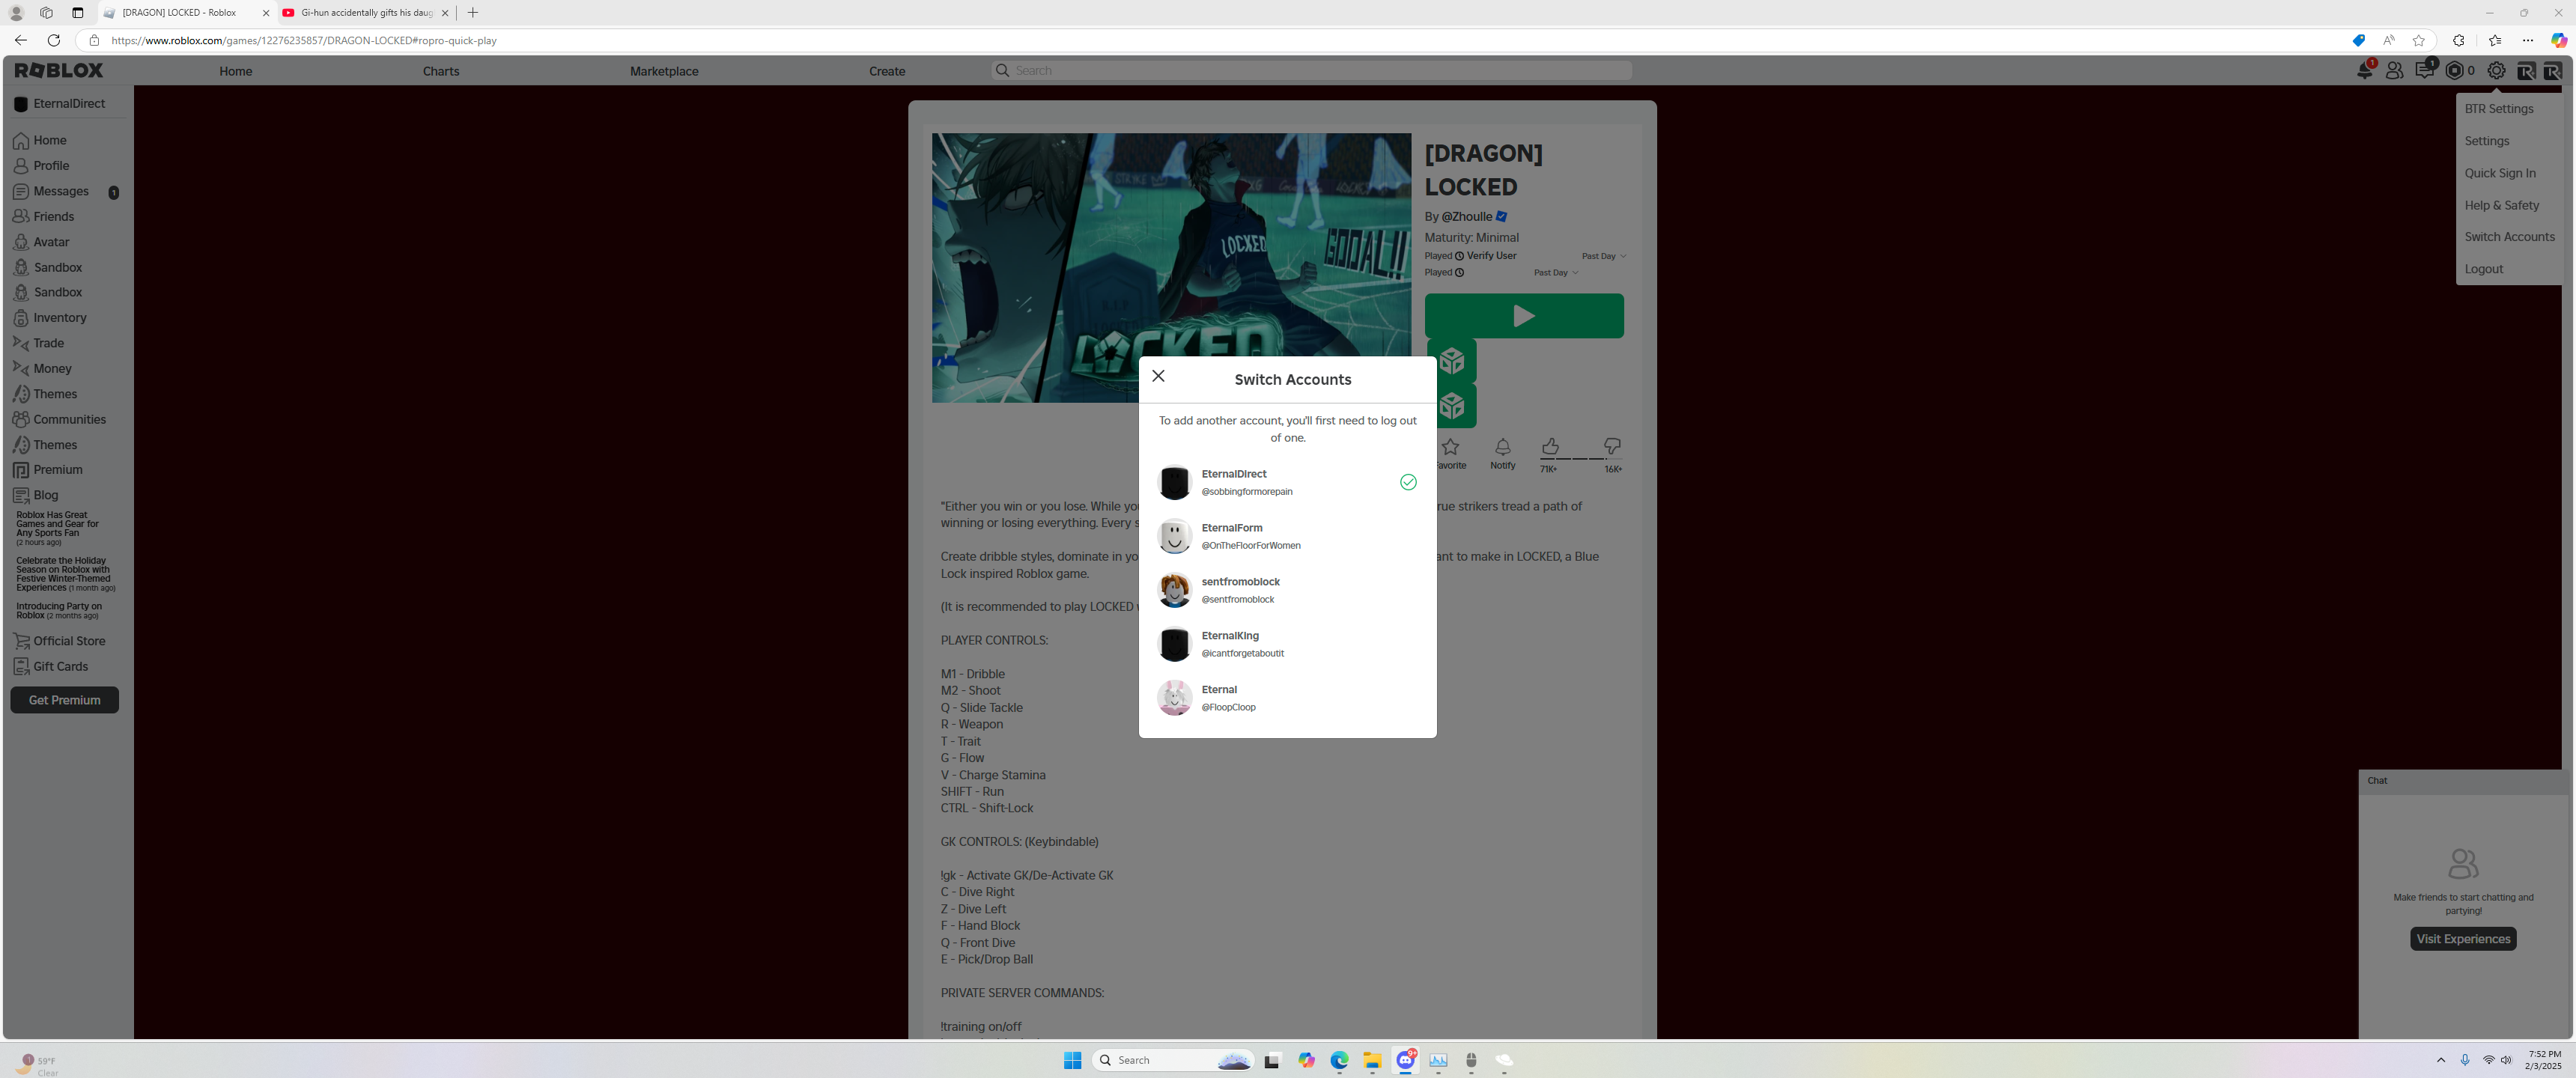The width and height of the screenshot is (2576, 1078).
Task: Open the shopping tag icon in address bar
Action: (2358, 40)
